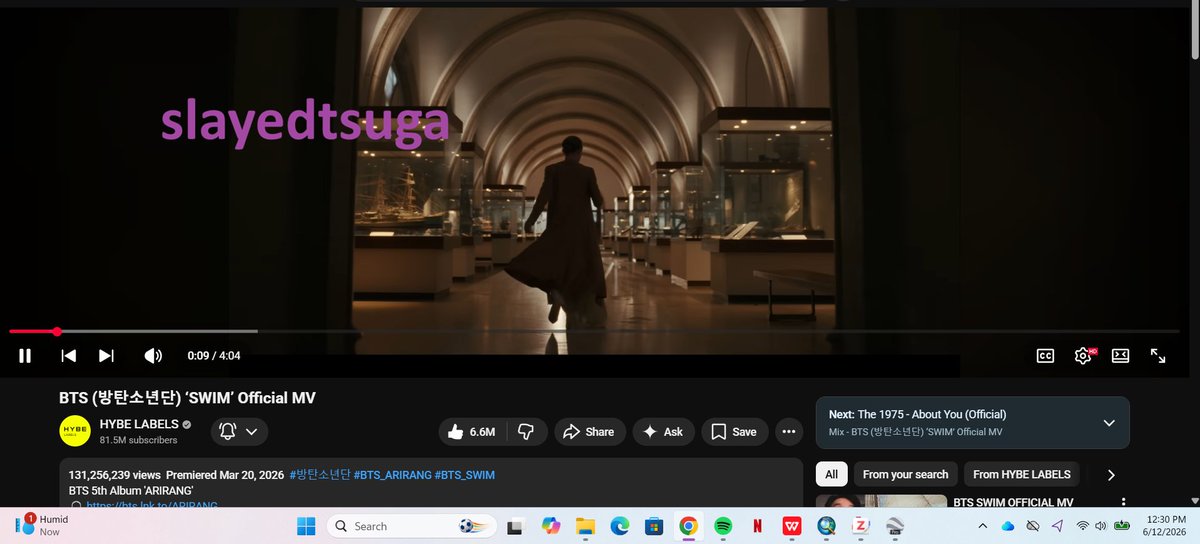Open the Ask AI button
This screenshot has width=1200, height=544.
[663, 431]
